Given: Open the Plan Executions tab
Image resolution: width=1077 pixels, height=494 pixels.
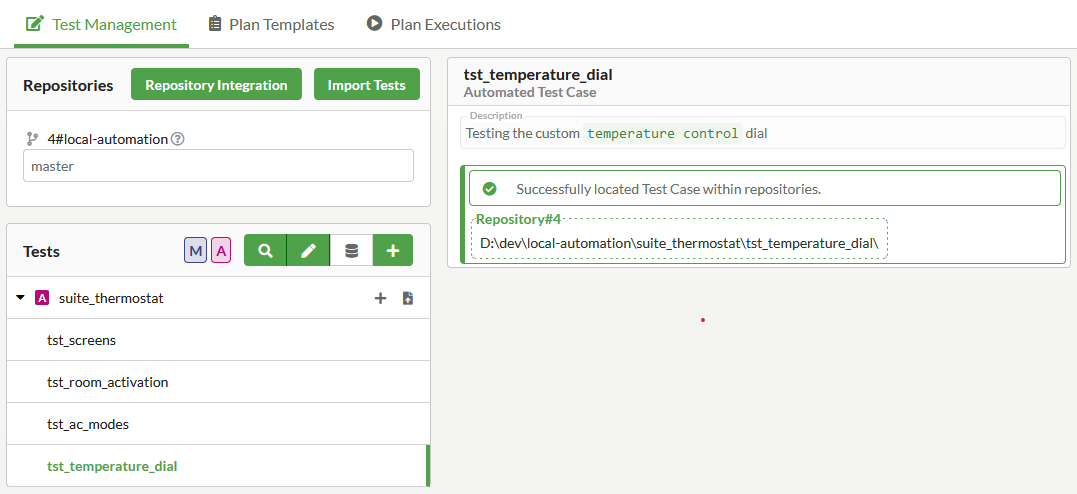Looking at the screenshot, I should [x=433, y=24].
